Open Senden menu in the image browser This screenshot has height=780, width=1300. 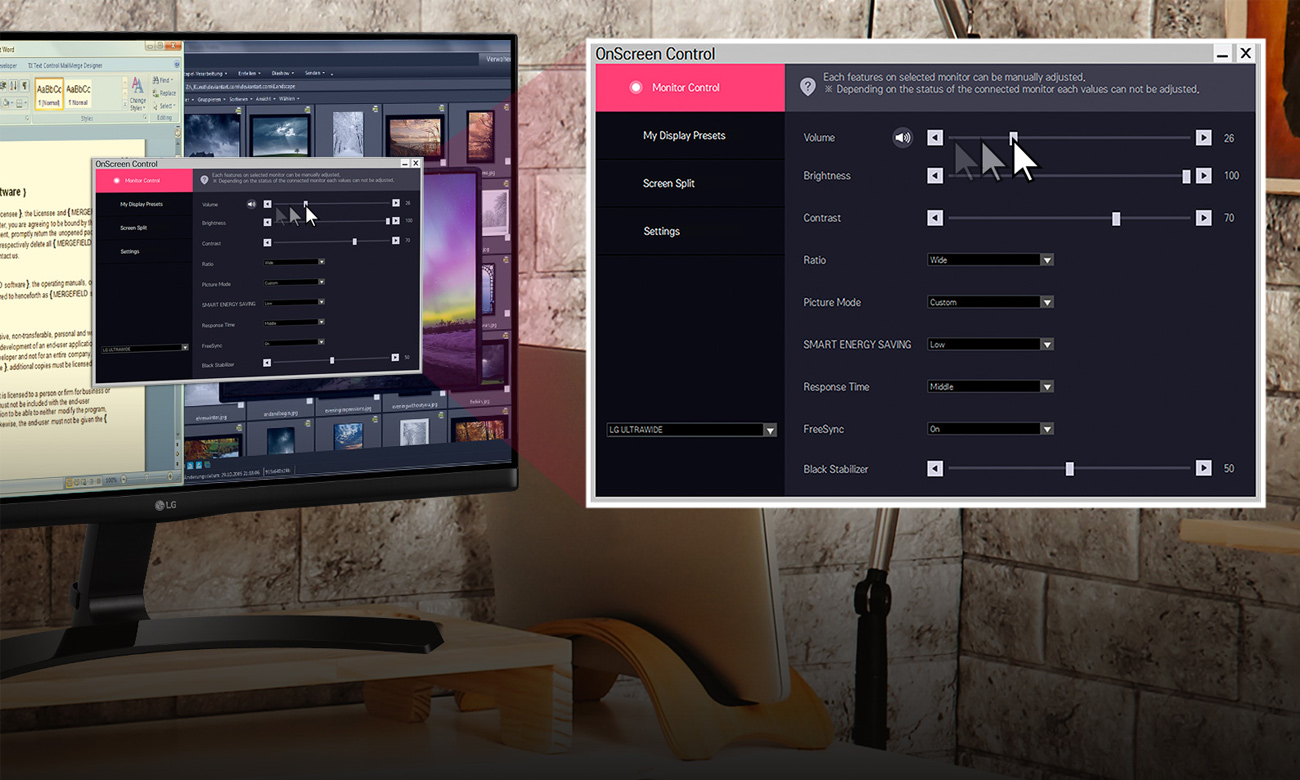pos(315,73)
